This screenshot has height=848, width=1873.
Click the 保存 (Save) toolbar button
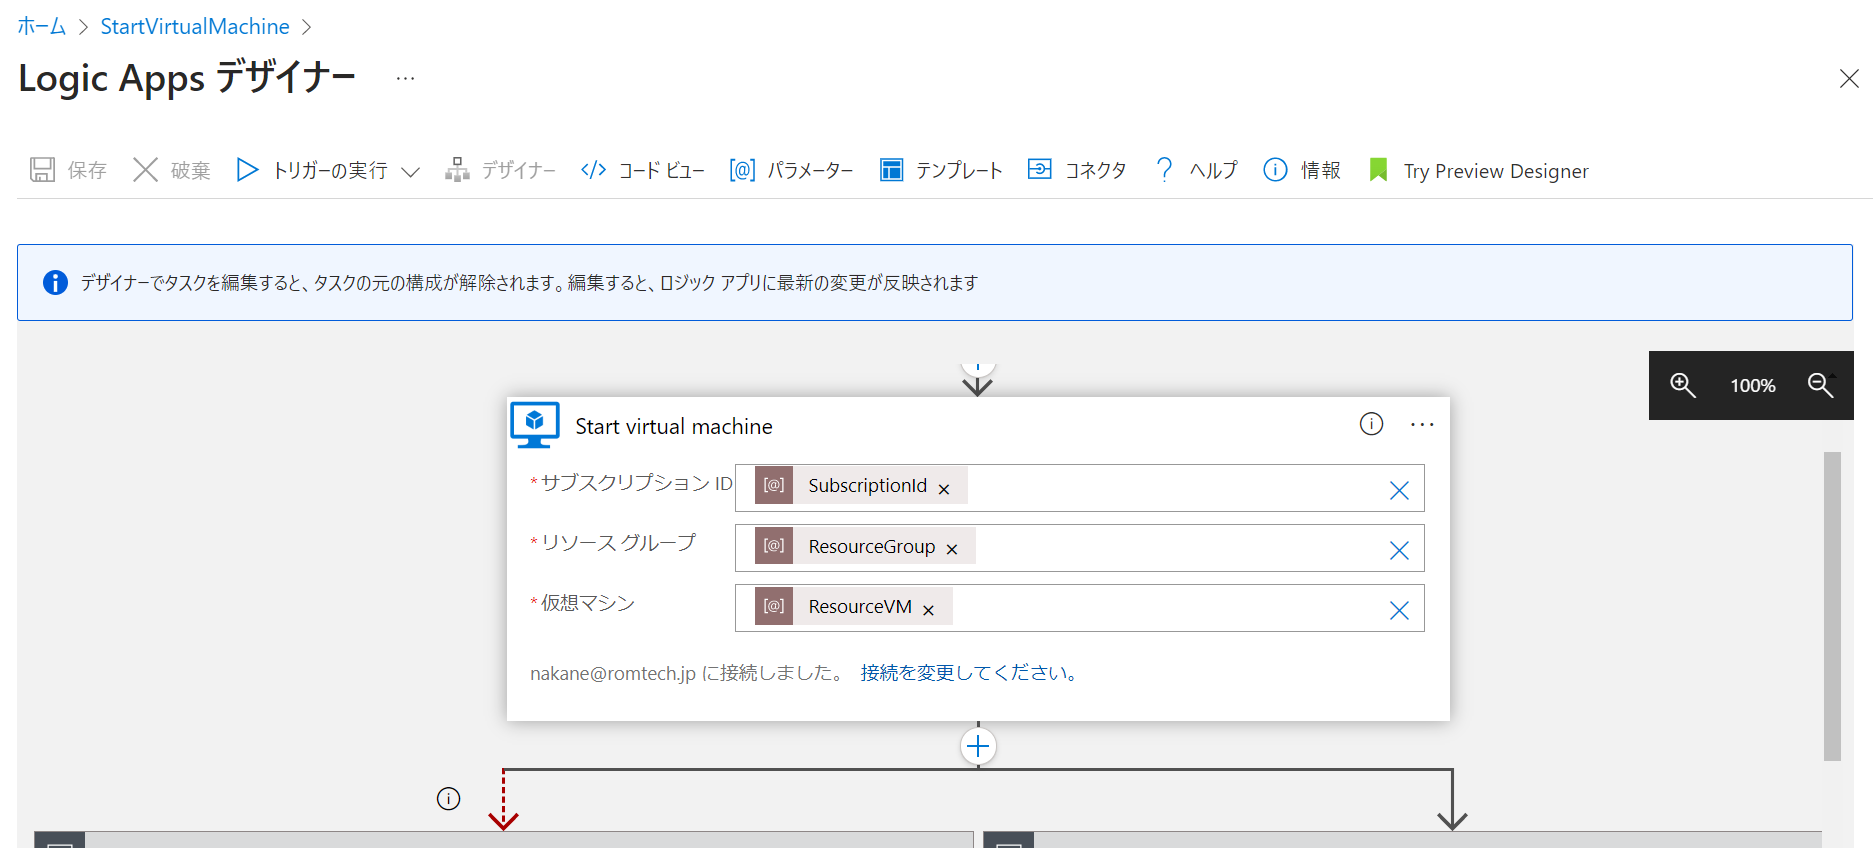[68, 170]
